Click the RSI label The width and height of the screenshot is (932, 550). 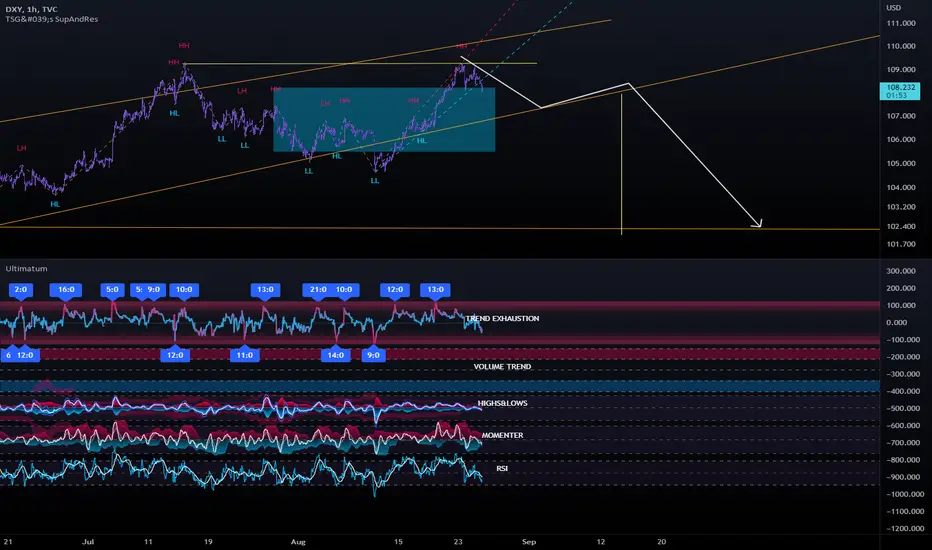click(x=502, y=469)
